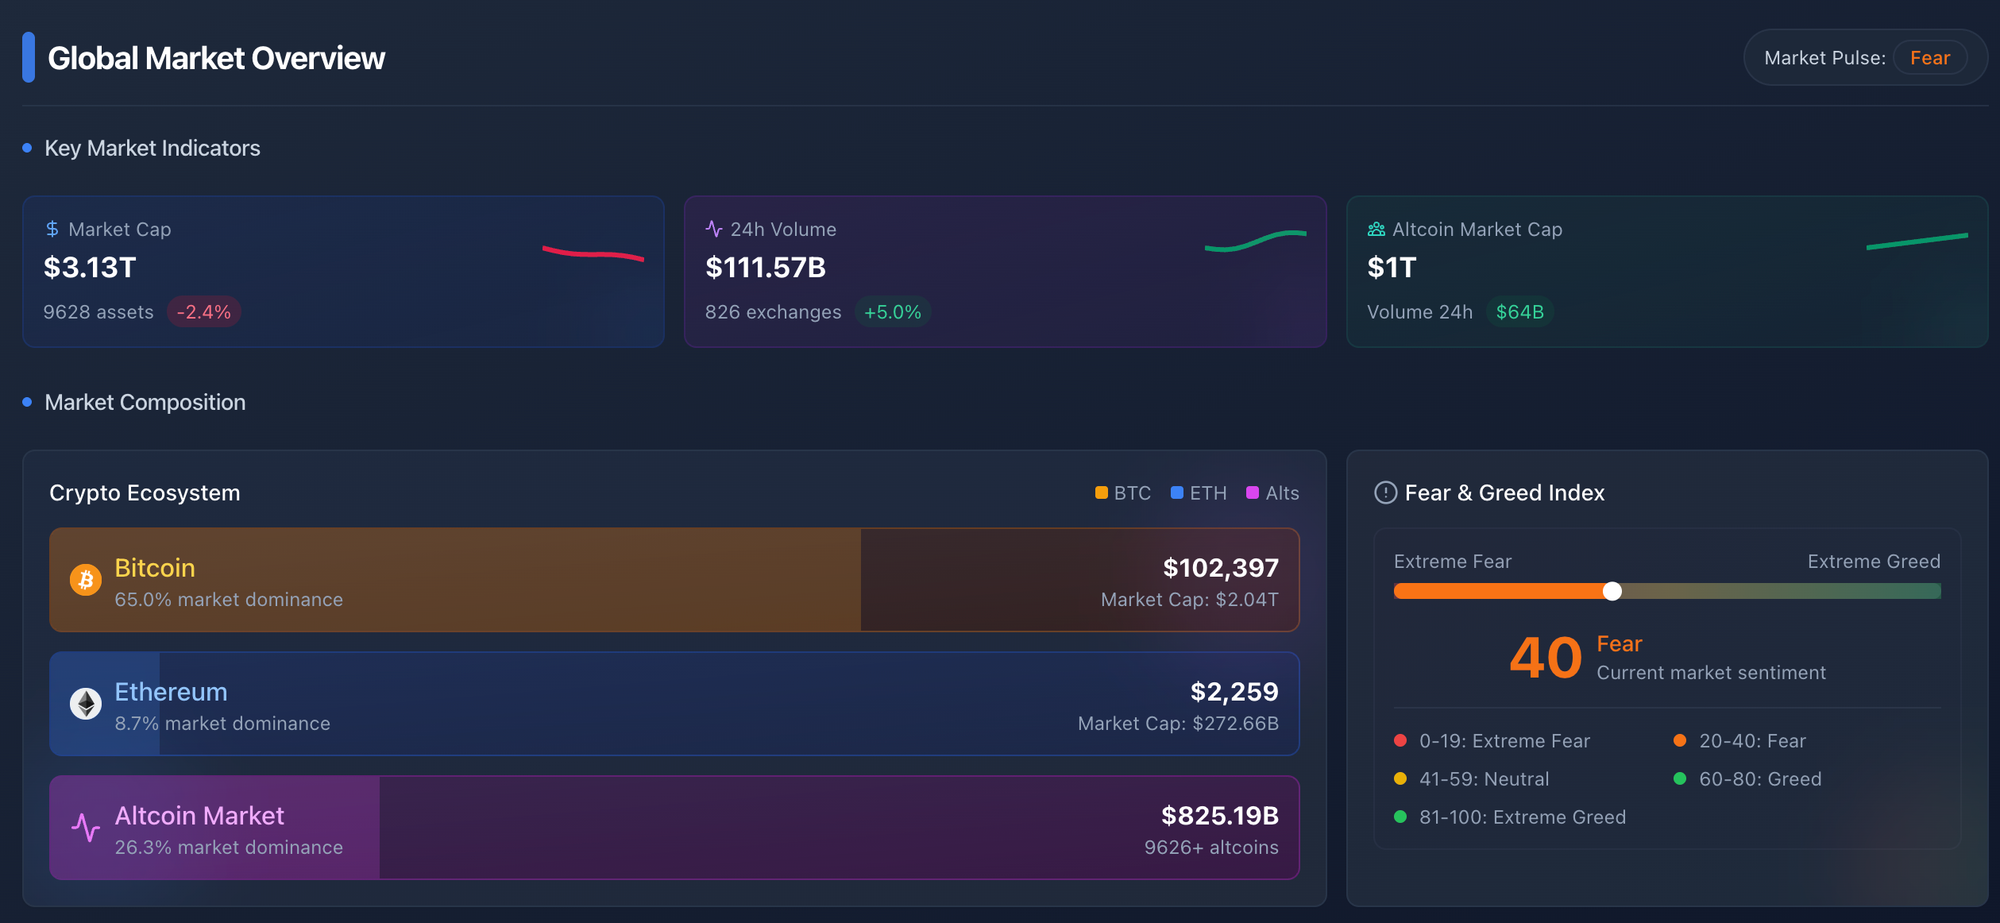Click the Fear & Greed score 40

(1545, 658)
